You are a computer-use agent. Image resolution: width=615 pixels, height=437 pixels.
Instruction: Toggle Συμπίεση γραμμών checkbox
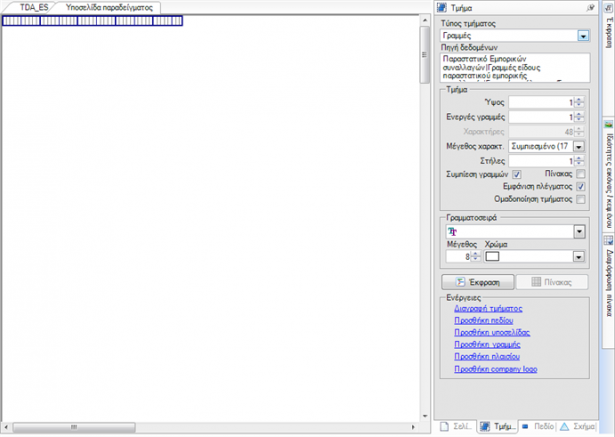517,174
